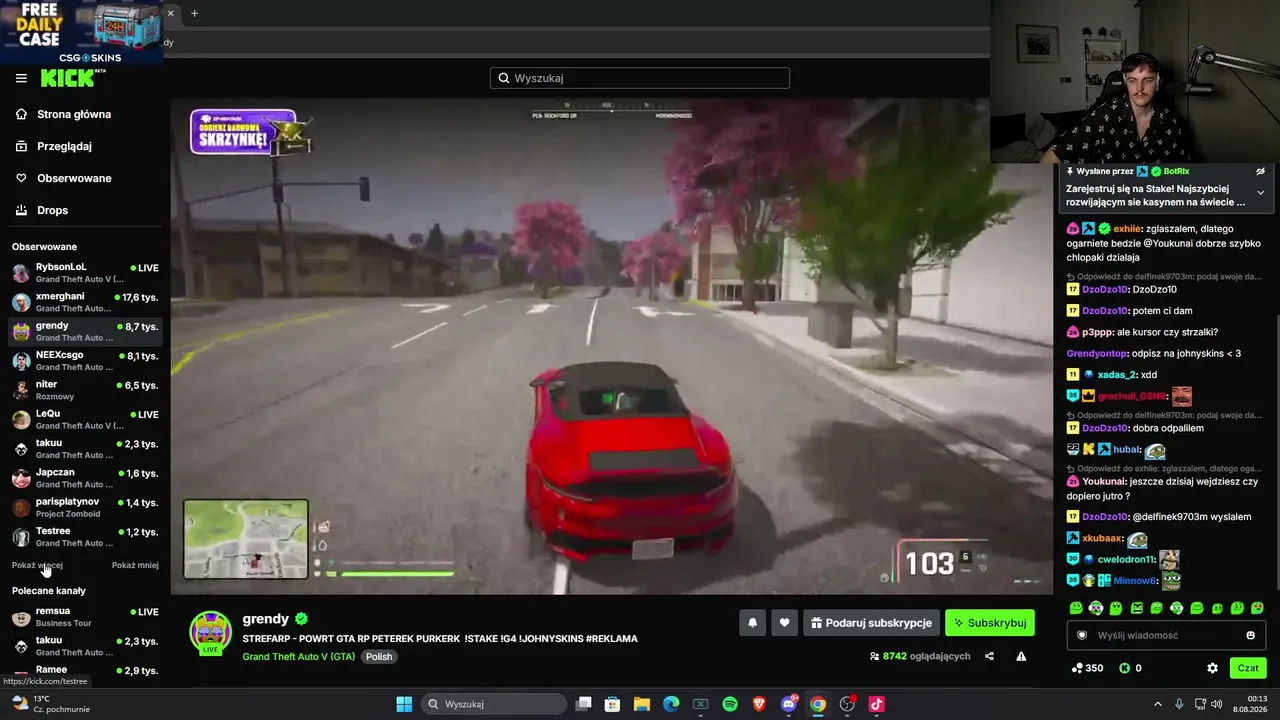Viewport: 1280px width, 720px height.
Task: Open File Explorer from taskbar
Action: click(x=642, y=704)
